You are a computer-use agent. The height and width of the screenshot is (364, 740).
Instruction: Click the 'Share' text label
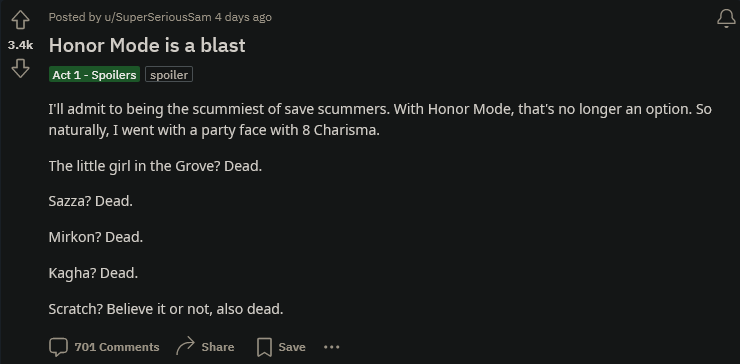pos(218,347)
